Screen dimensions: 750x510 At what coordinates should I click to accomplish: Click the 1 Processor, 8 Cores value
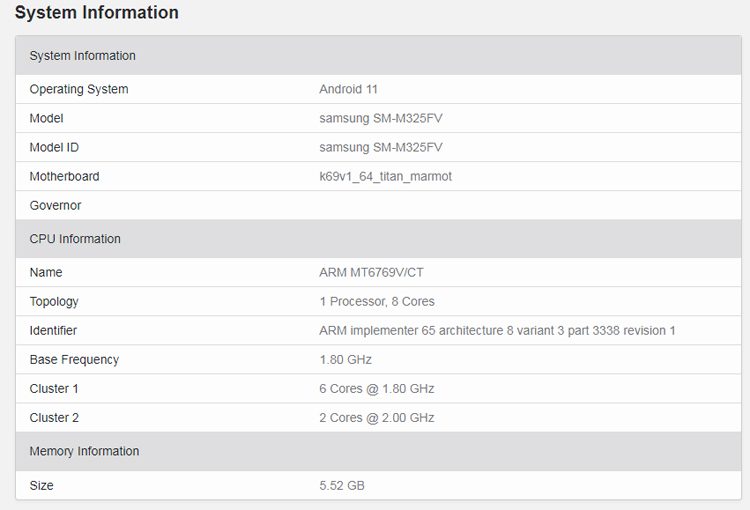(x=377, y=301)
